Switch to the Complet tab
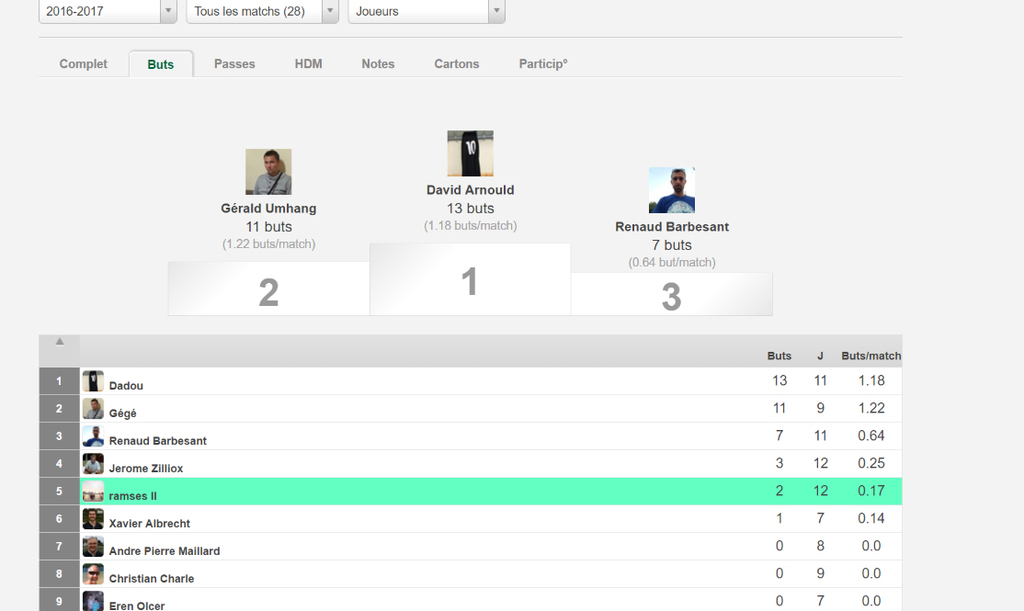This screenshot has width=1024, height=611. [83, 64]
